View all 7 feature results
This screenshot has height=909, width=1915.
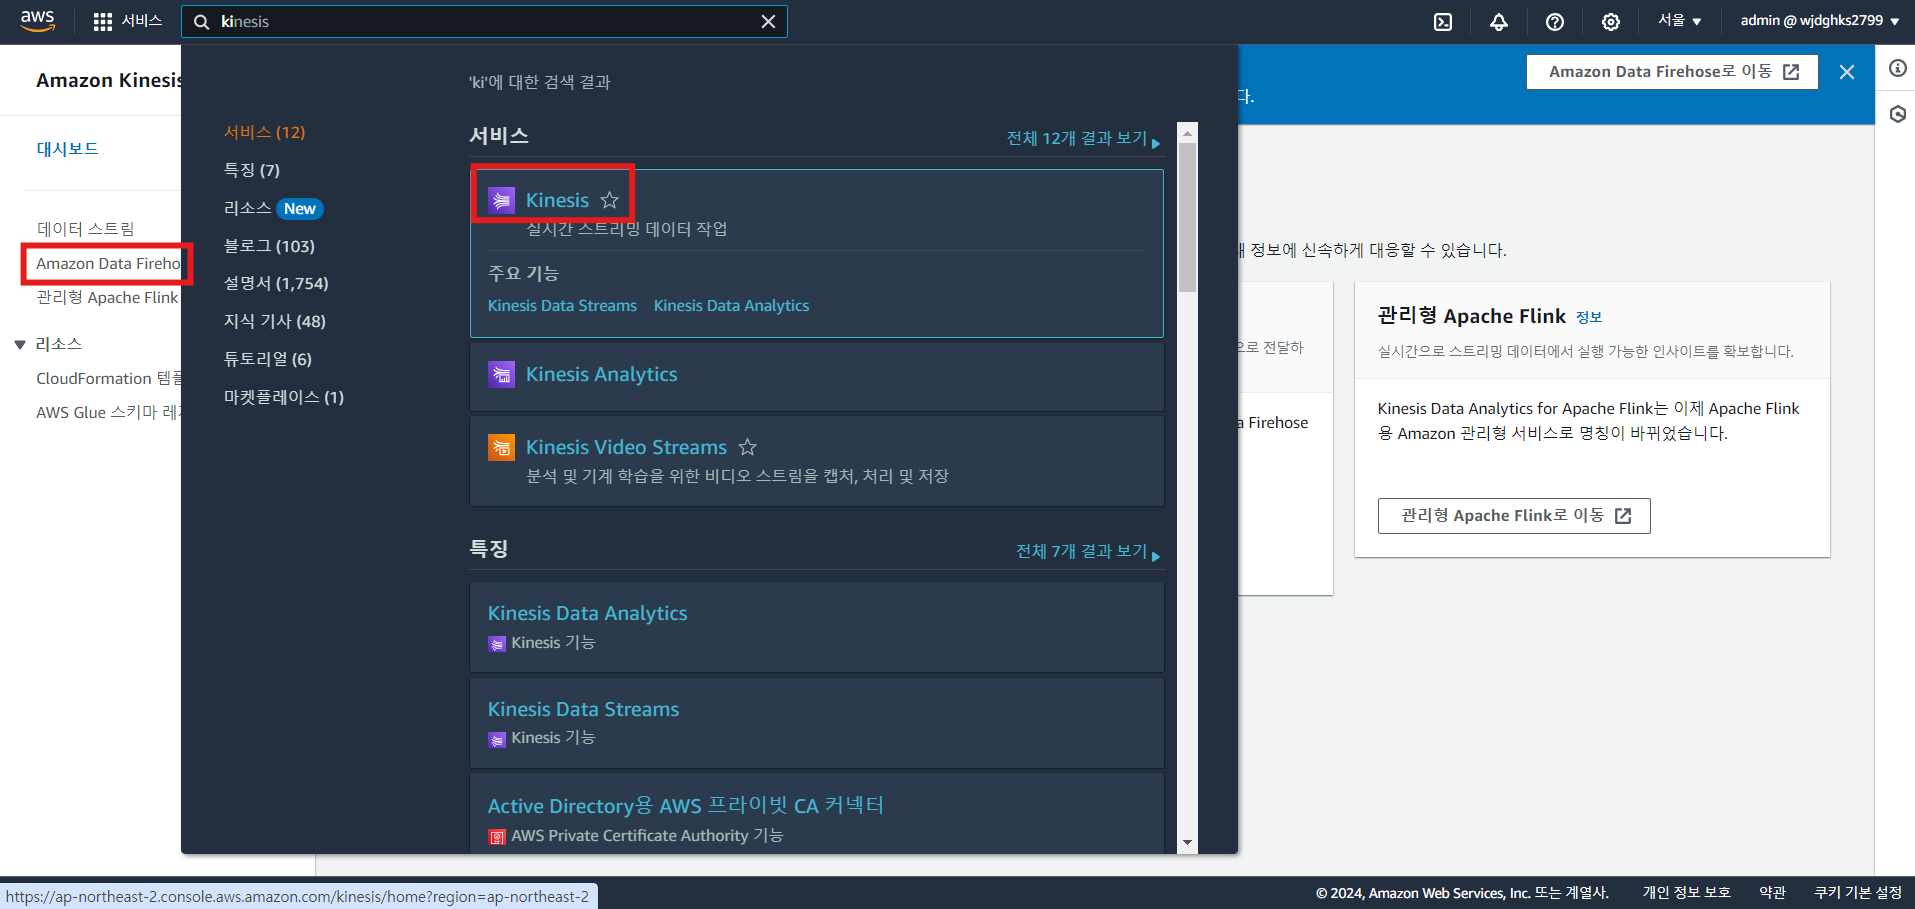[x=1088, y=551]
